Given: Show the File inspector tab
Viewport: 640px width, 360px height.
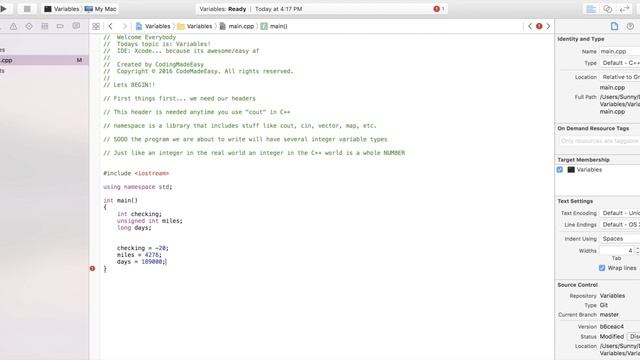Looking at the screenshot, I should [614, 26].
